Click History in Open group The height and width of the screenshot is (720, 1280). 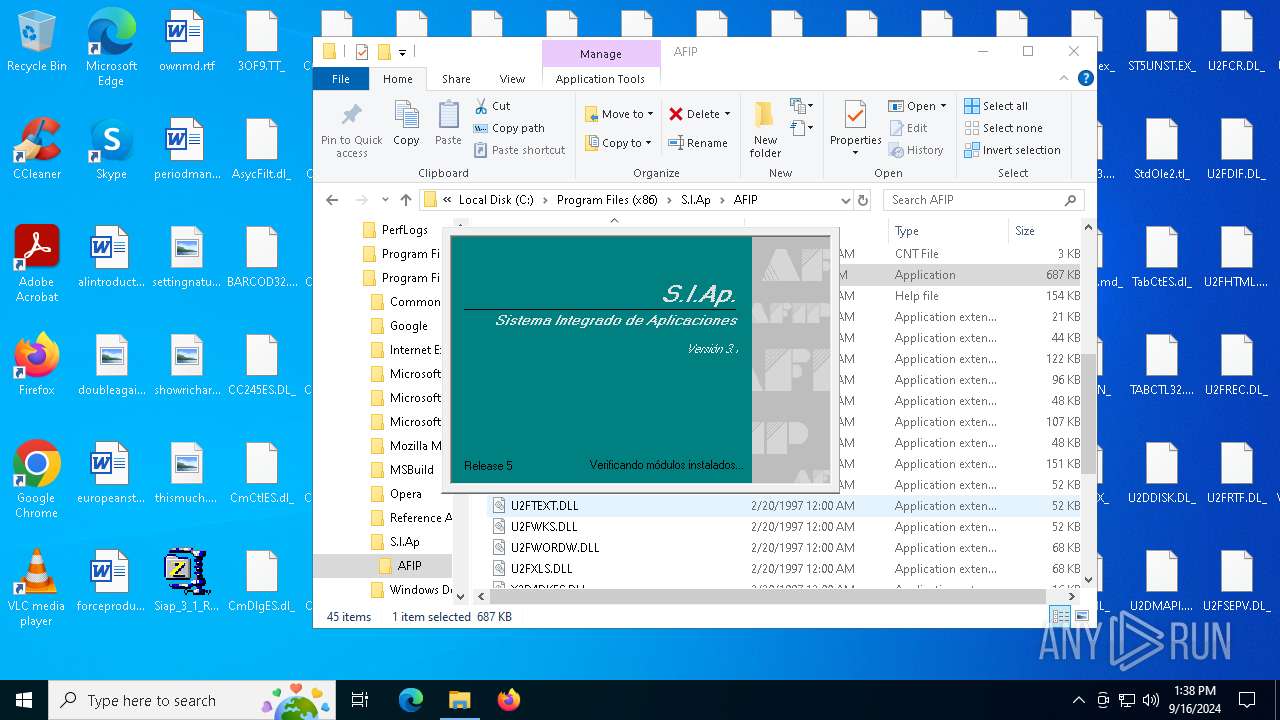[915, 150]
